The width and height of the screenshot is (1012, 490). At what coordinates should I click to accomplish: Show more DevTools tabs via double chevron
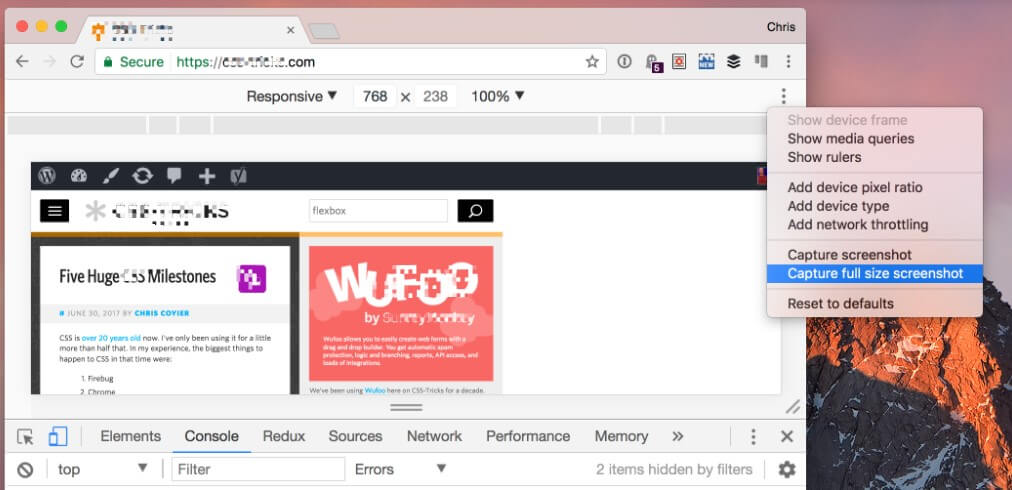point(678,436)
